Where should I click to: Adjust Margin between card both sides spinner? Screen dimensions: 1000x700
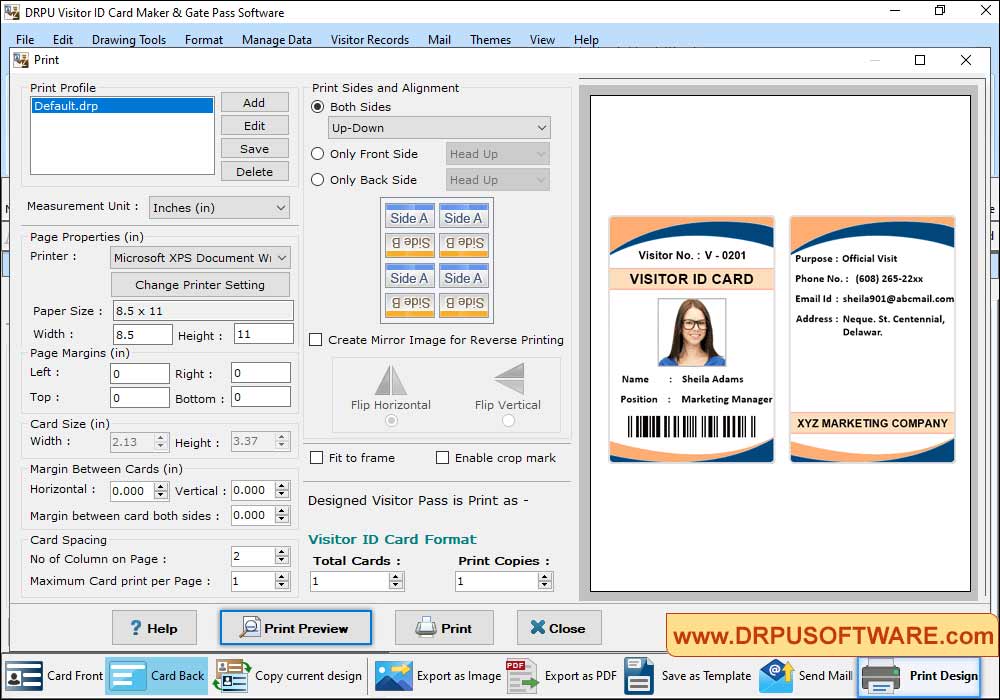point(281,515)
